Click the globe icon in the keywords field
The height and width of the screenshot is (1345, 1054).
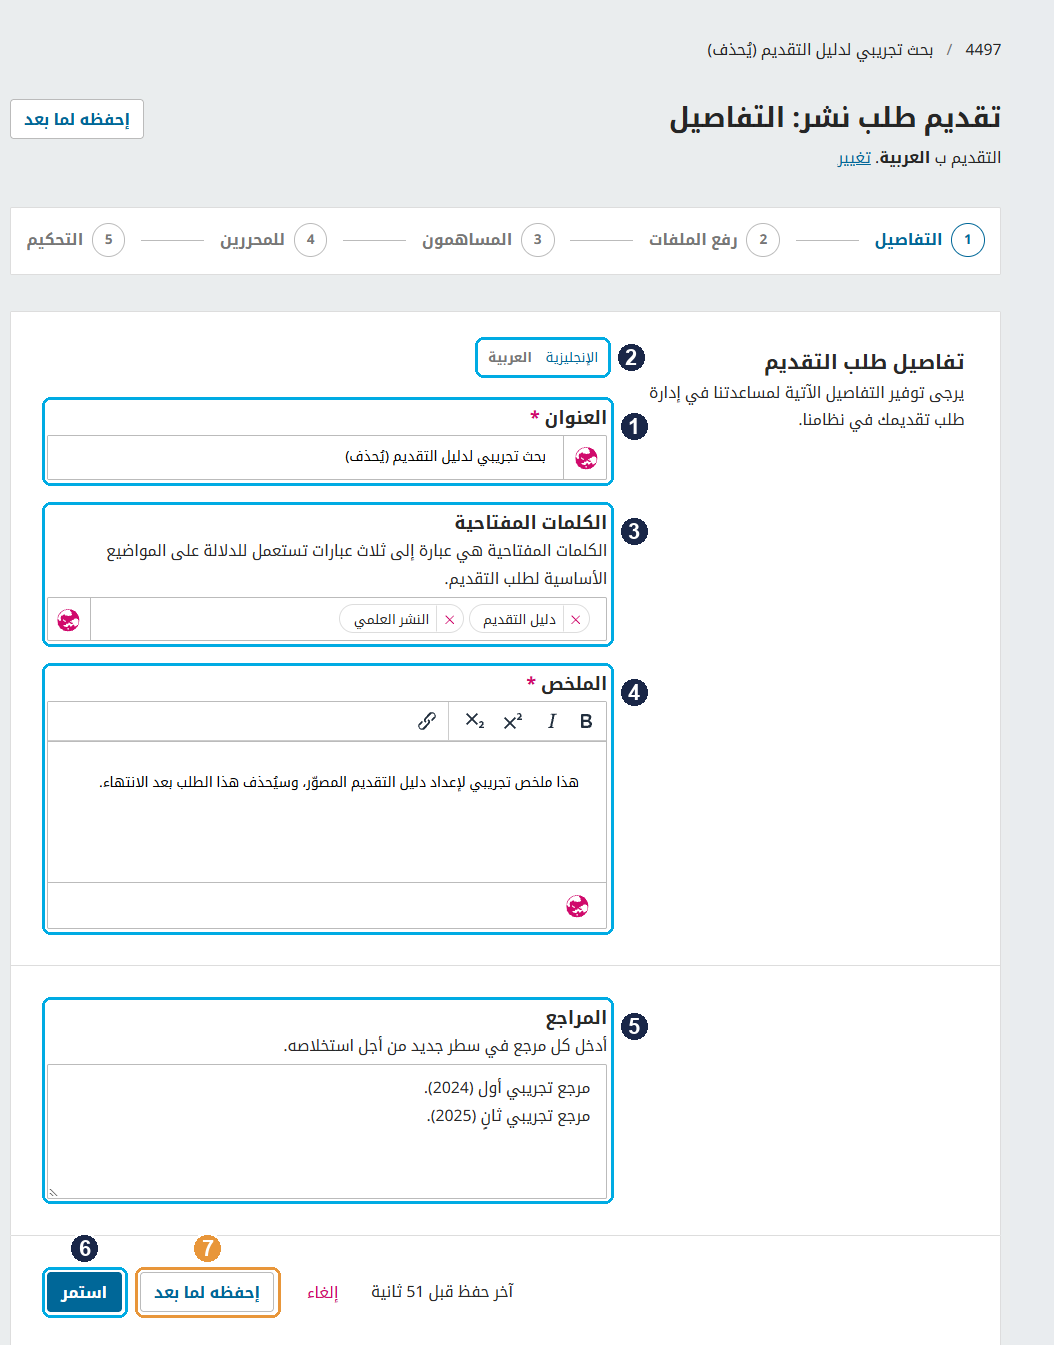pyautogui.click(x=68, y=620)
